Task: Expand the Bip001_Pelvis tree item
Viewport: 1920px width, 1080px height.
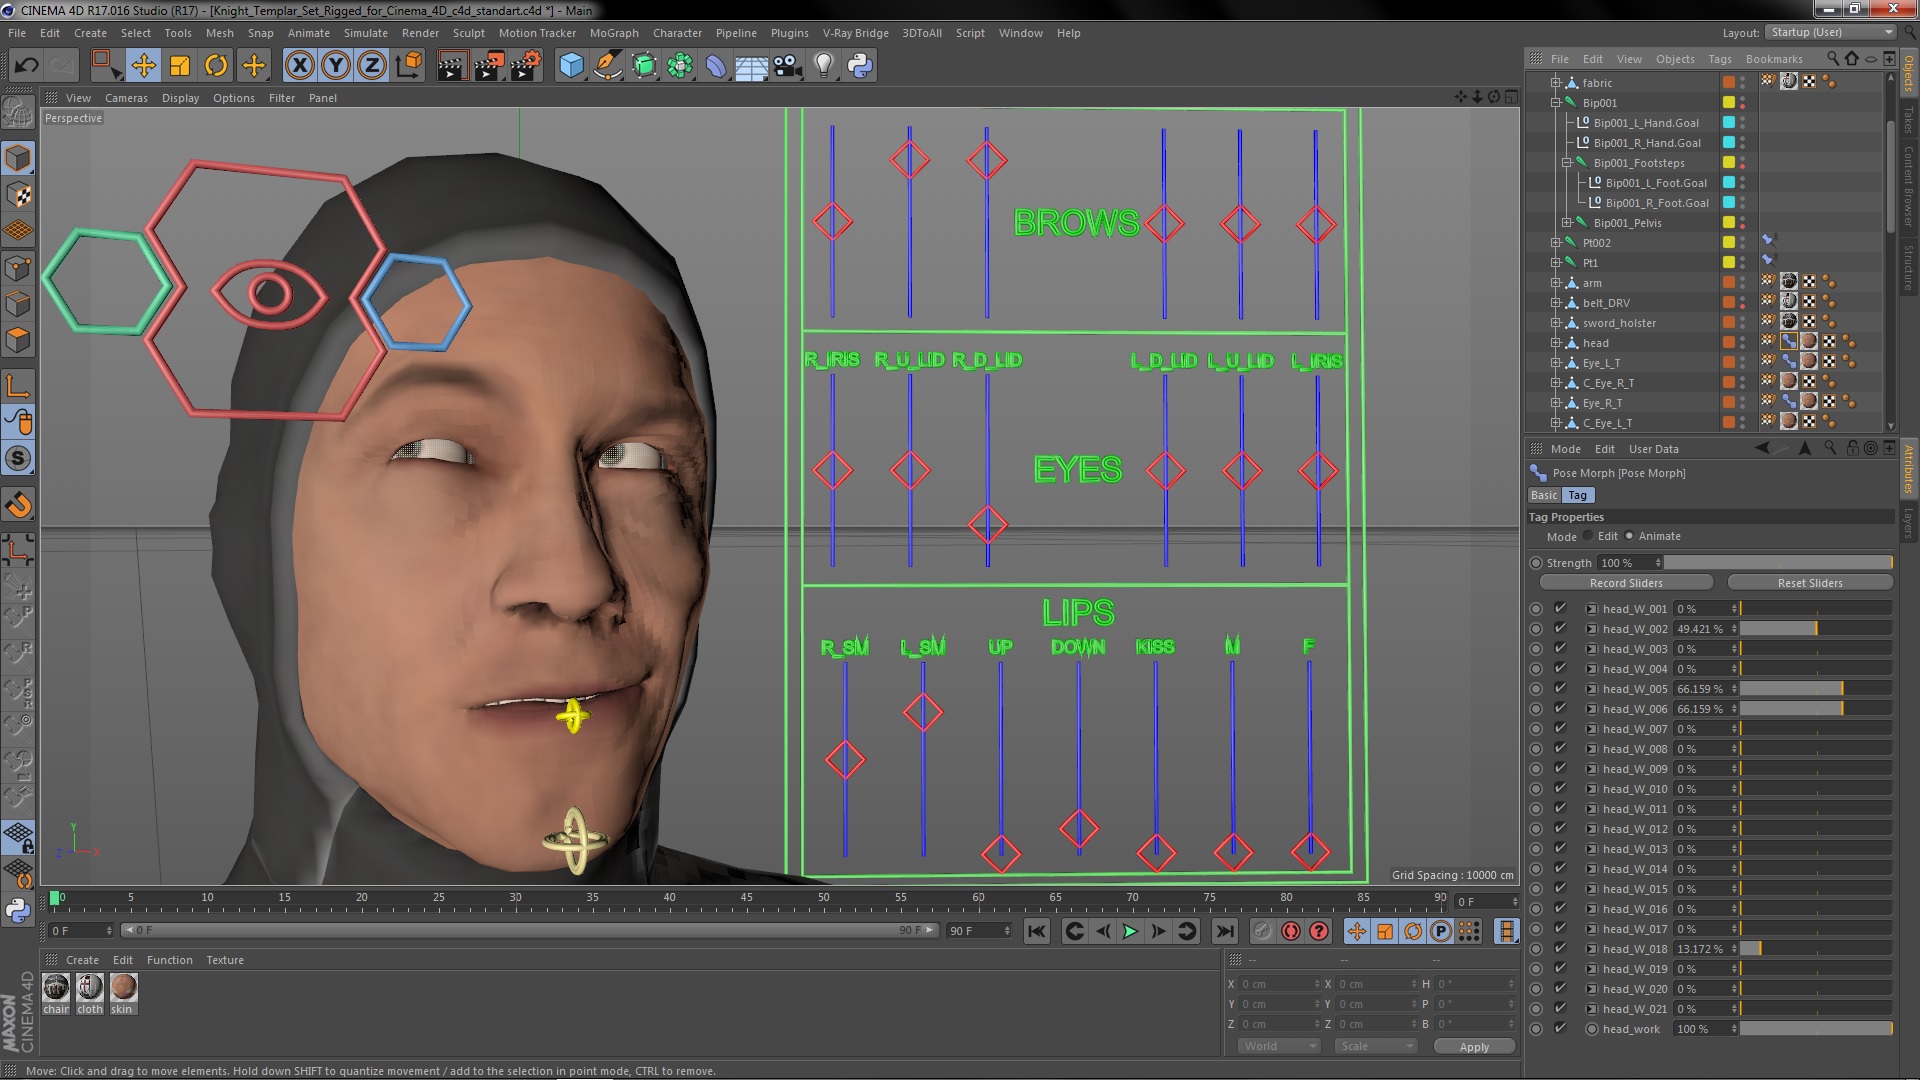Action: click(1567, 223)
